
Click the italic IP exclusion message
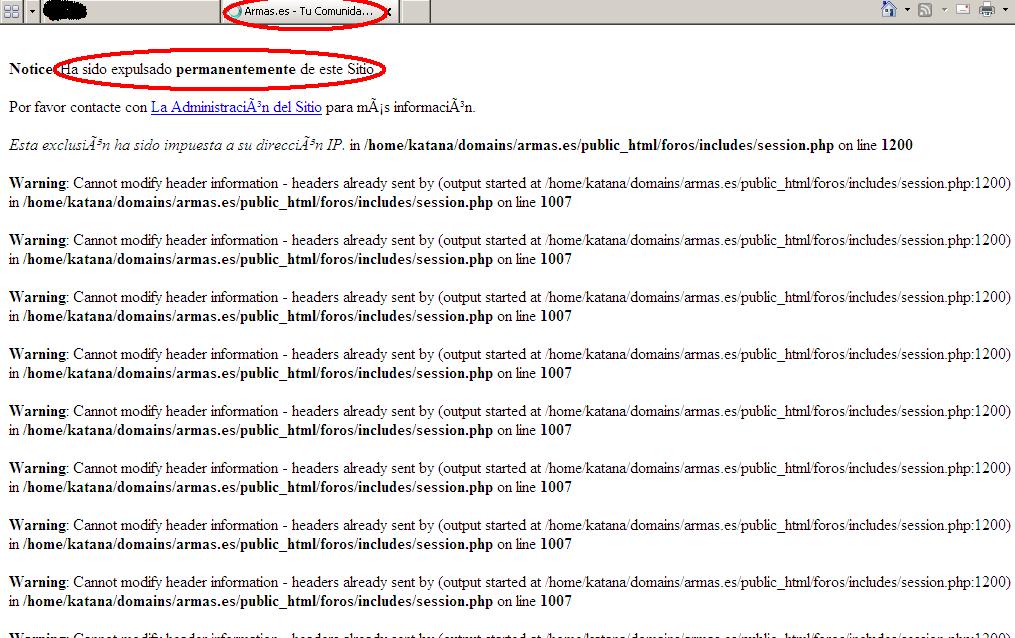pos(176,145)
